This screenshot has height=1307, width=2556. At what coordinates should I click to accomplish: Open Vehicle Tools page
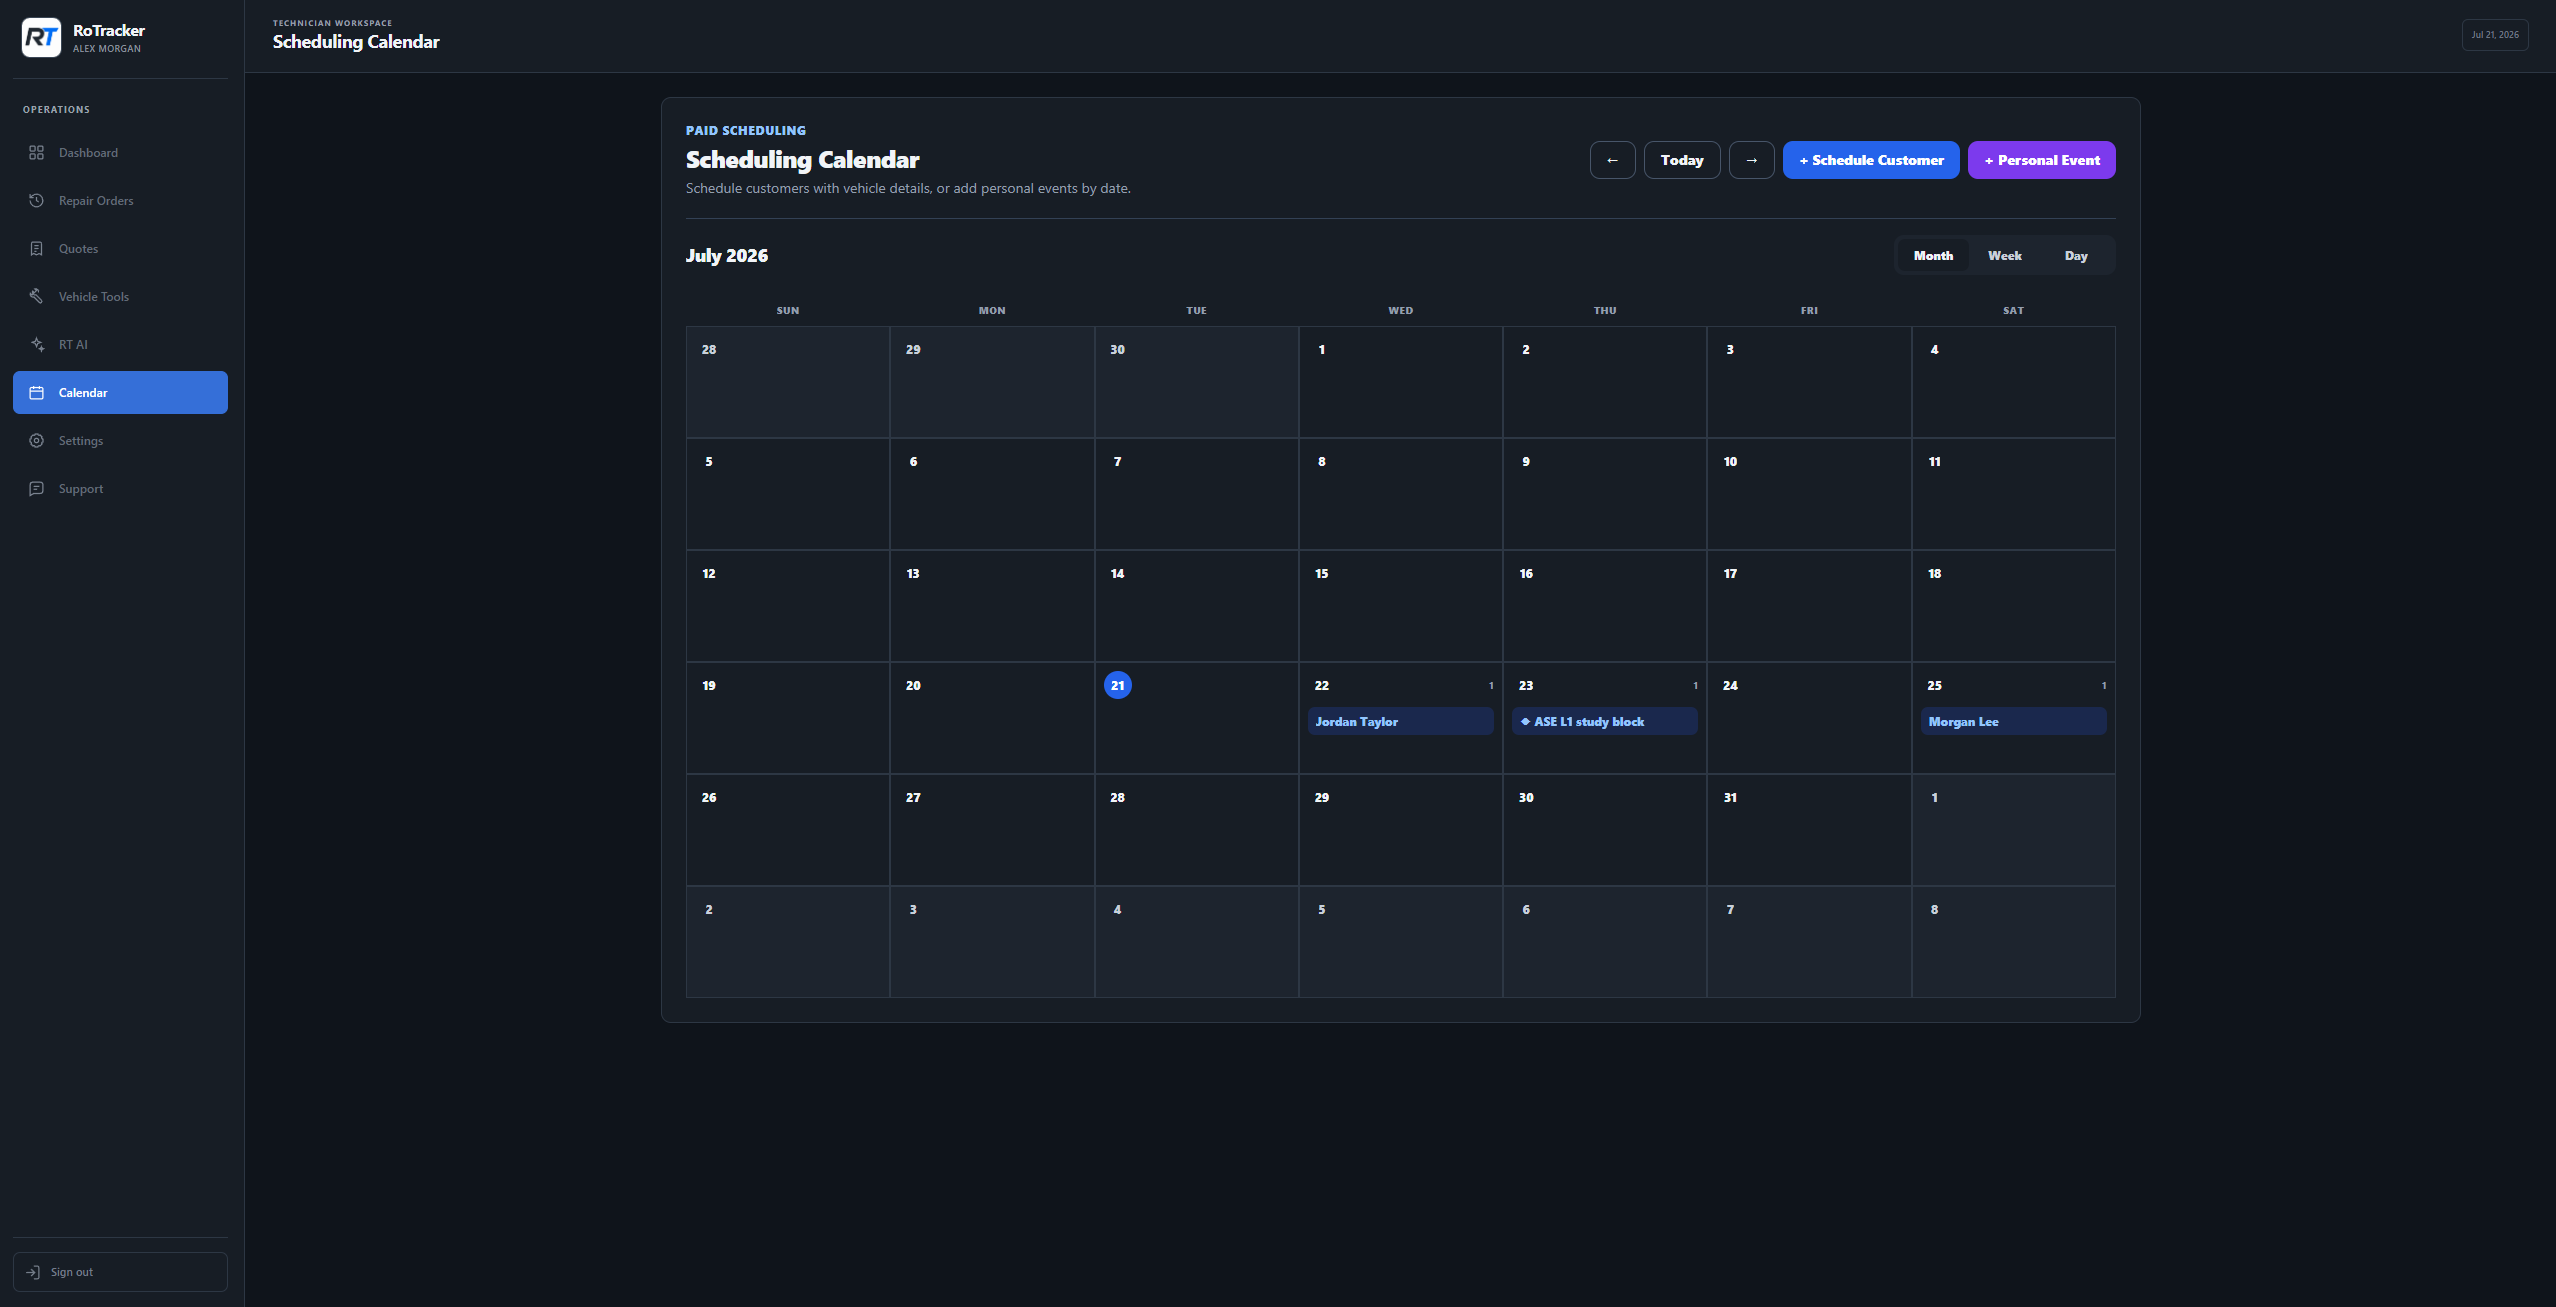(120, 297)
